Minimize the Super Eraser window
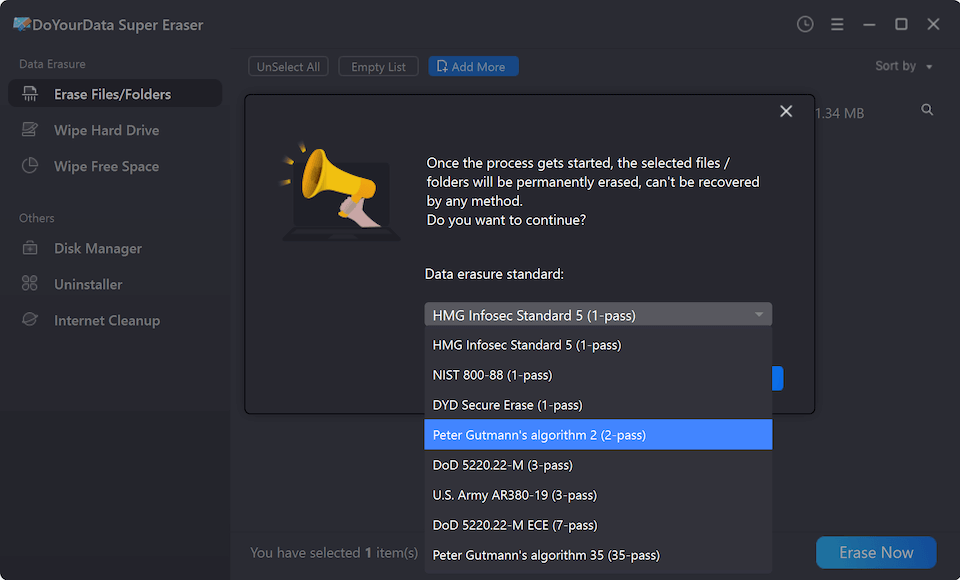 (869, 24)
